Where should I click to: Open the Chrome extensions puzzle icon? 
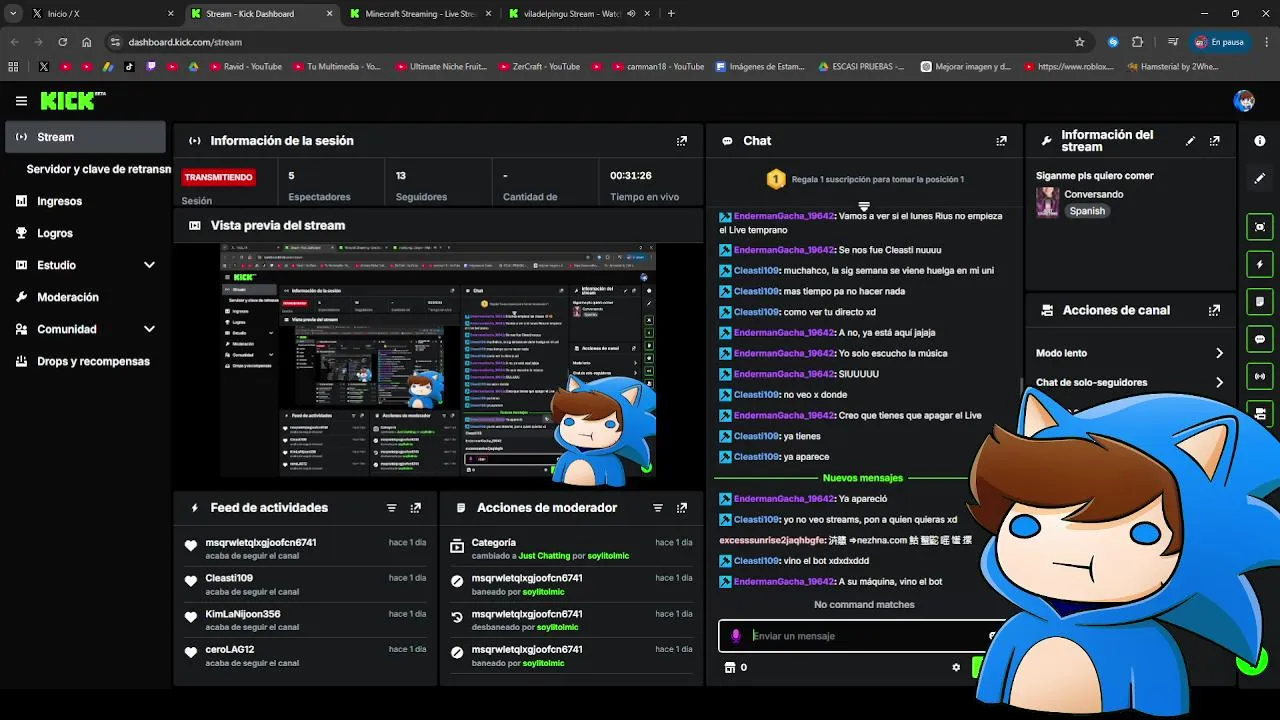pos(1137,42)
